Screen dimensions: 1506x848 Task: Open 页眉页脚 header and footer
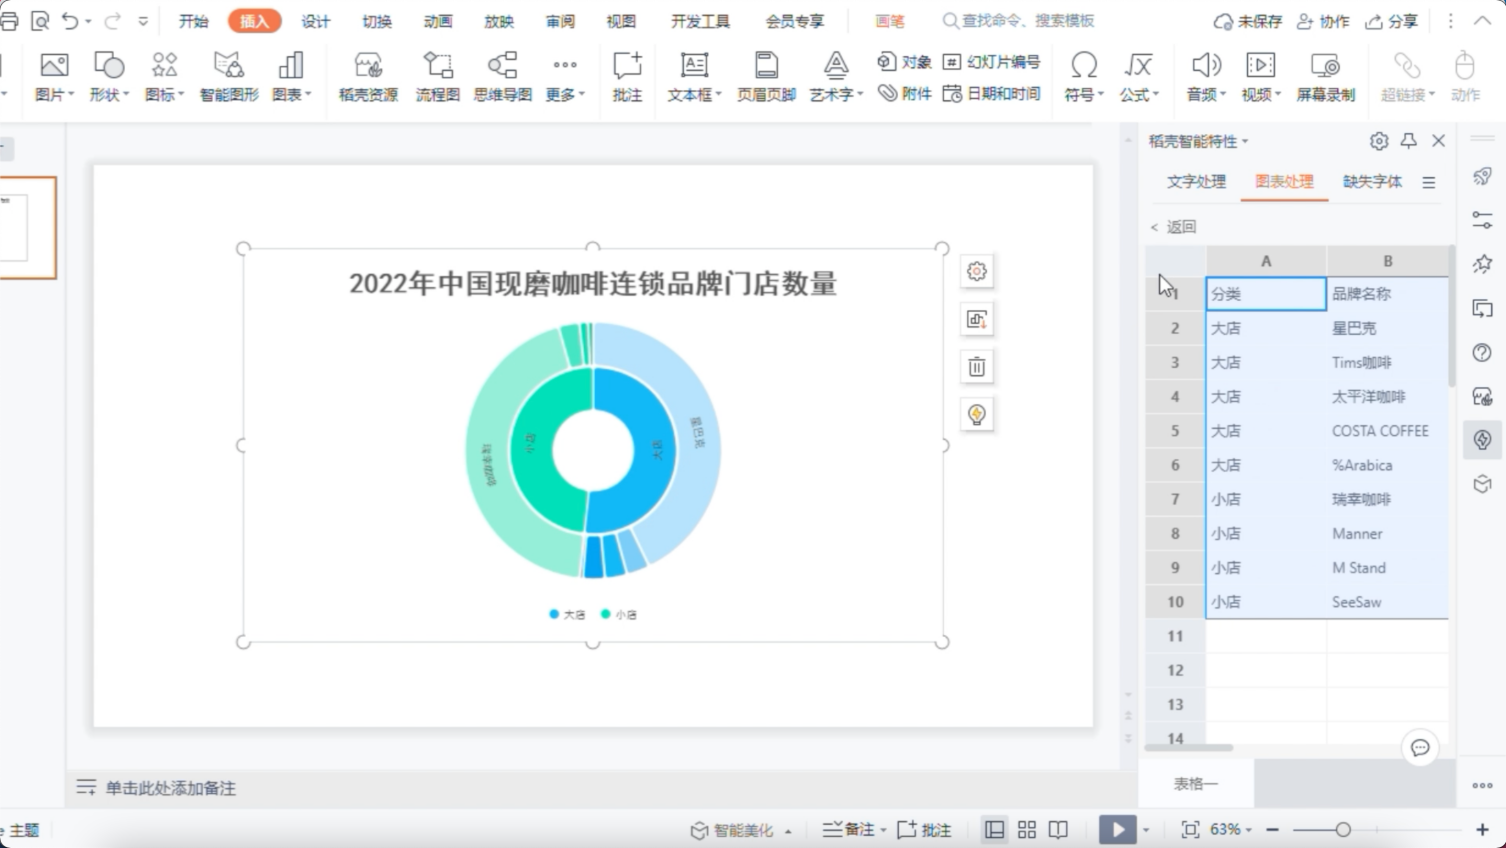click(x=766, y=77)
